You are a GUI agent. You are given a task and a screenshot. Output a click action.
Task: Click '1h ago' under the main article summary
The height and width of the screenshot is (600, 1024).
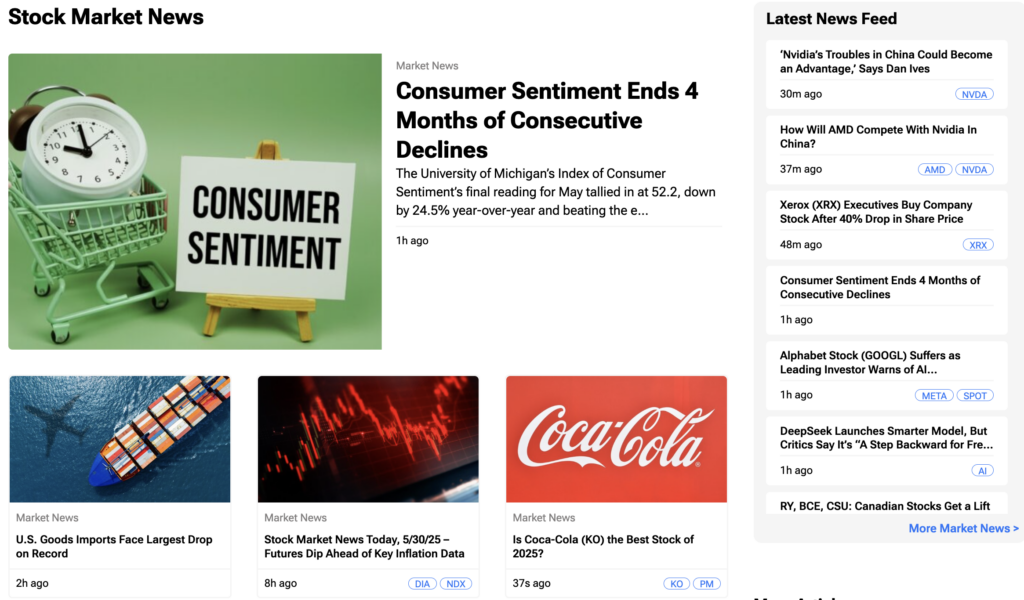pos(412,240)
